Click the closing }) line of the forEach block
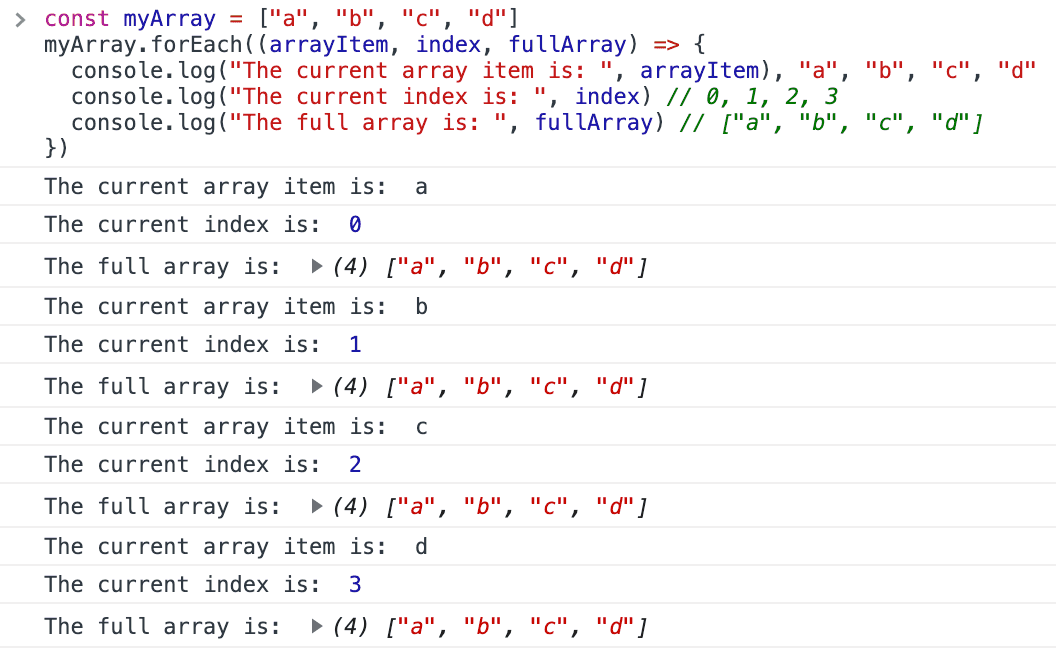Viewport: 1056px width, 650px height. click(55, 148)
